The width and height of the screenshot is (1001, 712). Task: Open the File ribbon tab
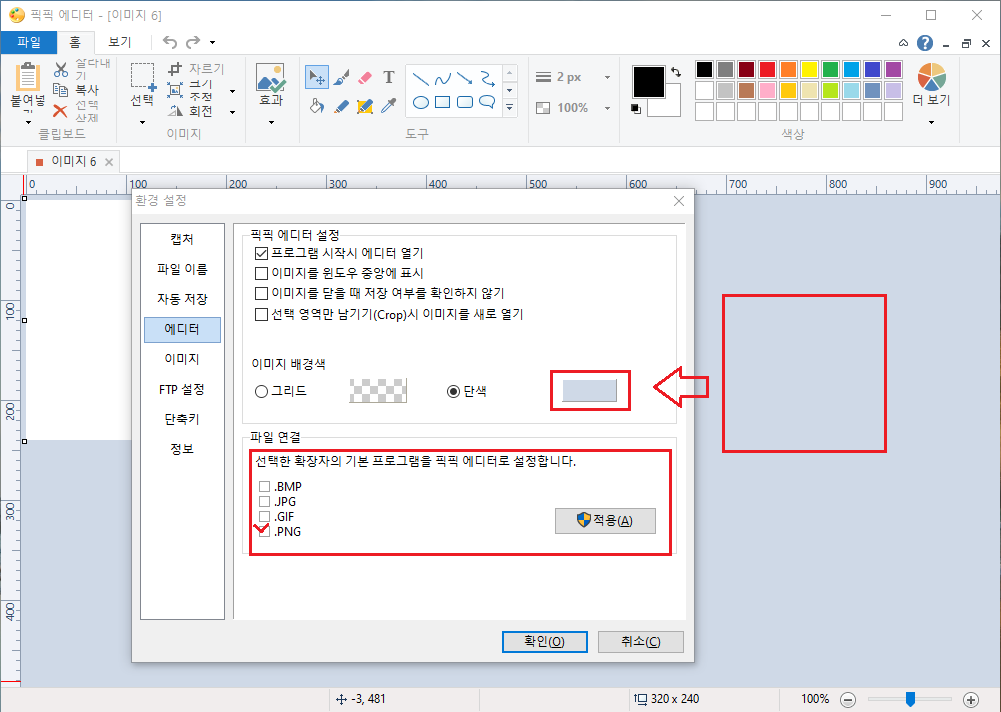coord(29,42)
